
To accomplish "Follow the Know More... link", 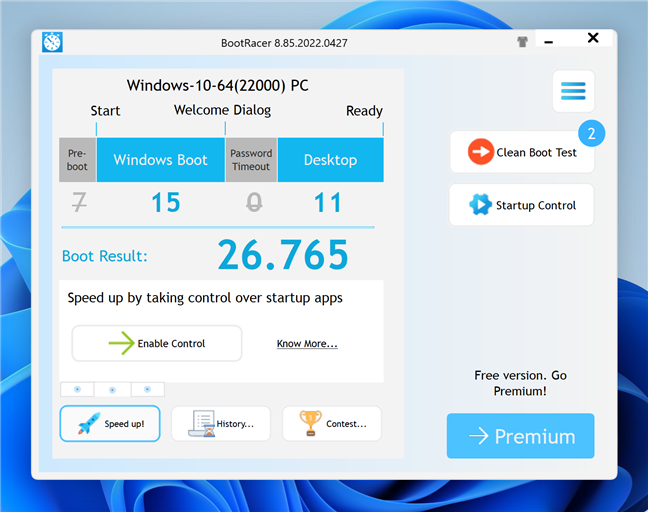I will (x=307, y=344).
